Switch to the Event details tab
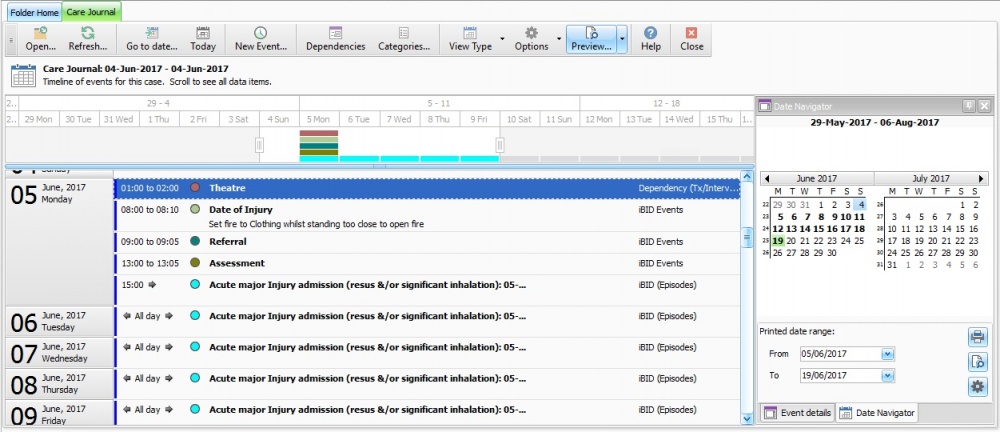 point(797,412)
